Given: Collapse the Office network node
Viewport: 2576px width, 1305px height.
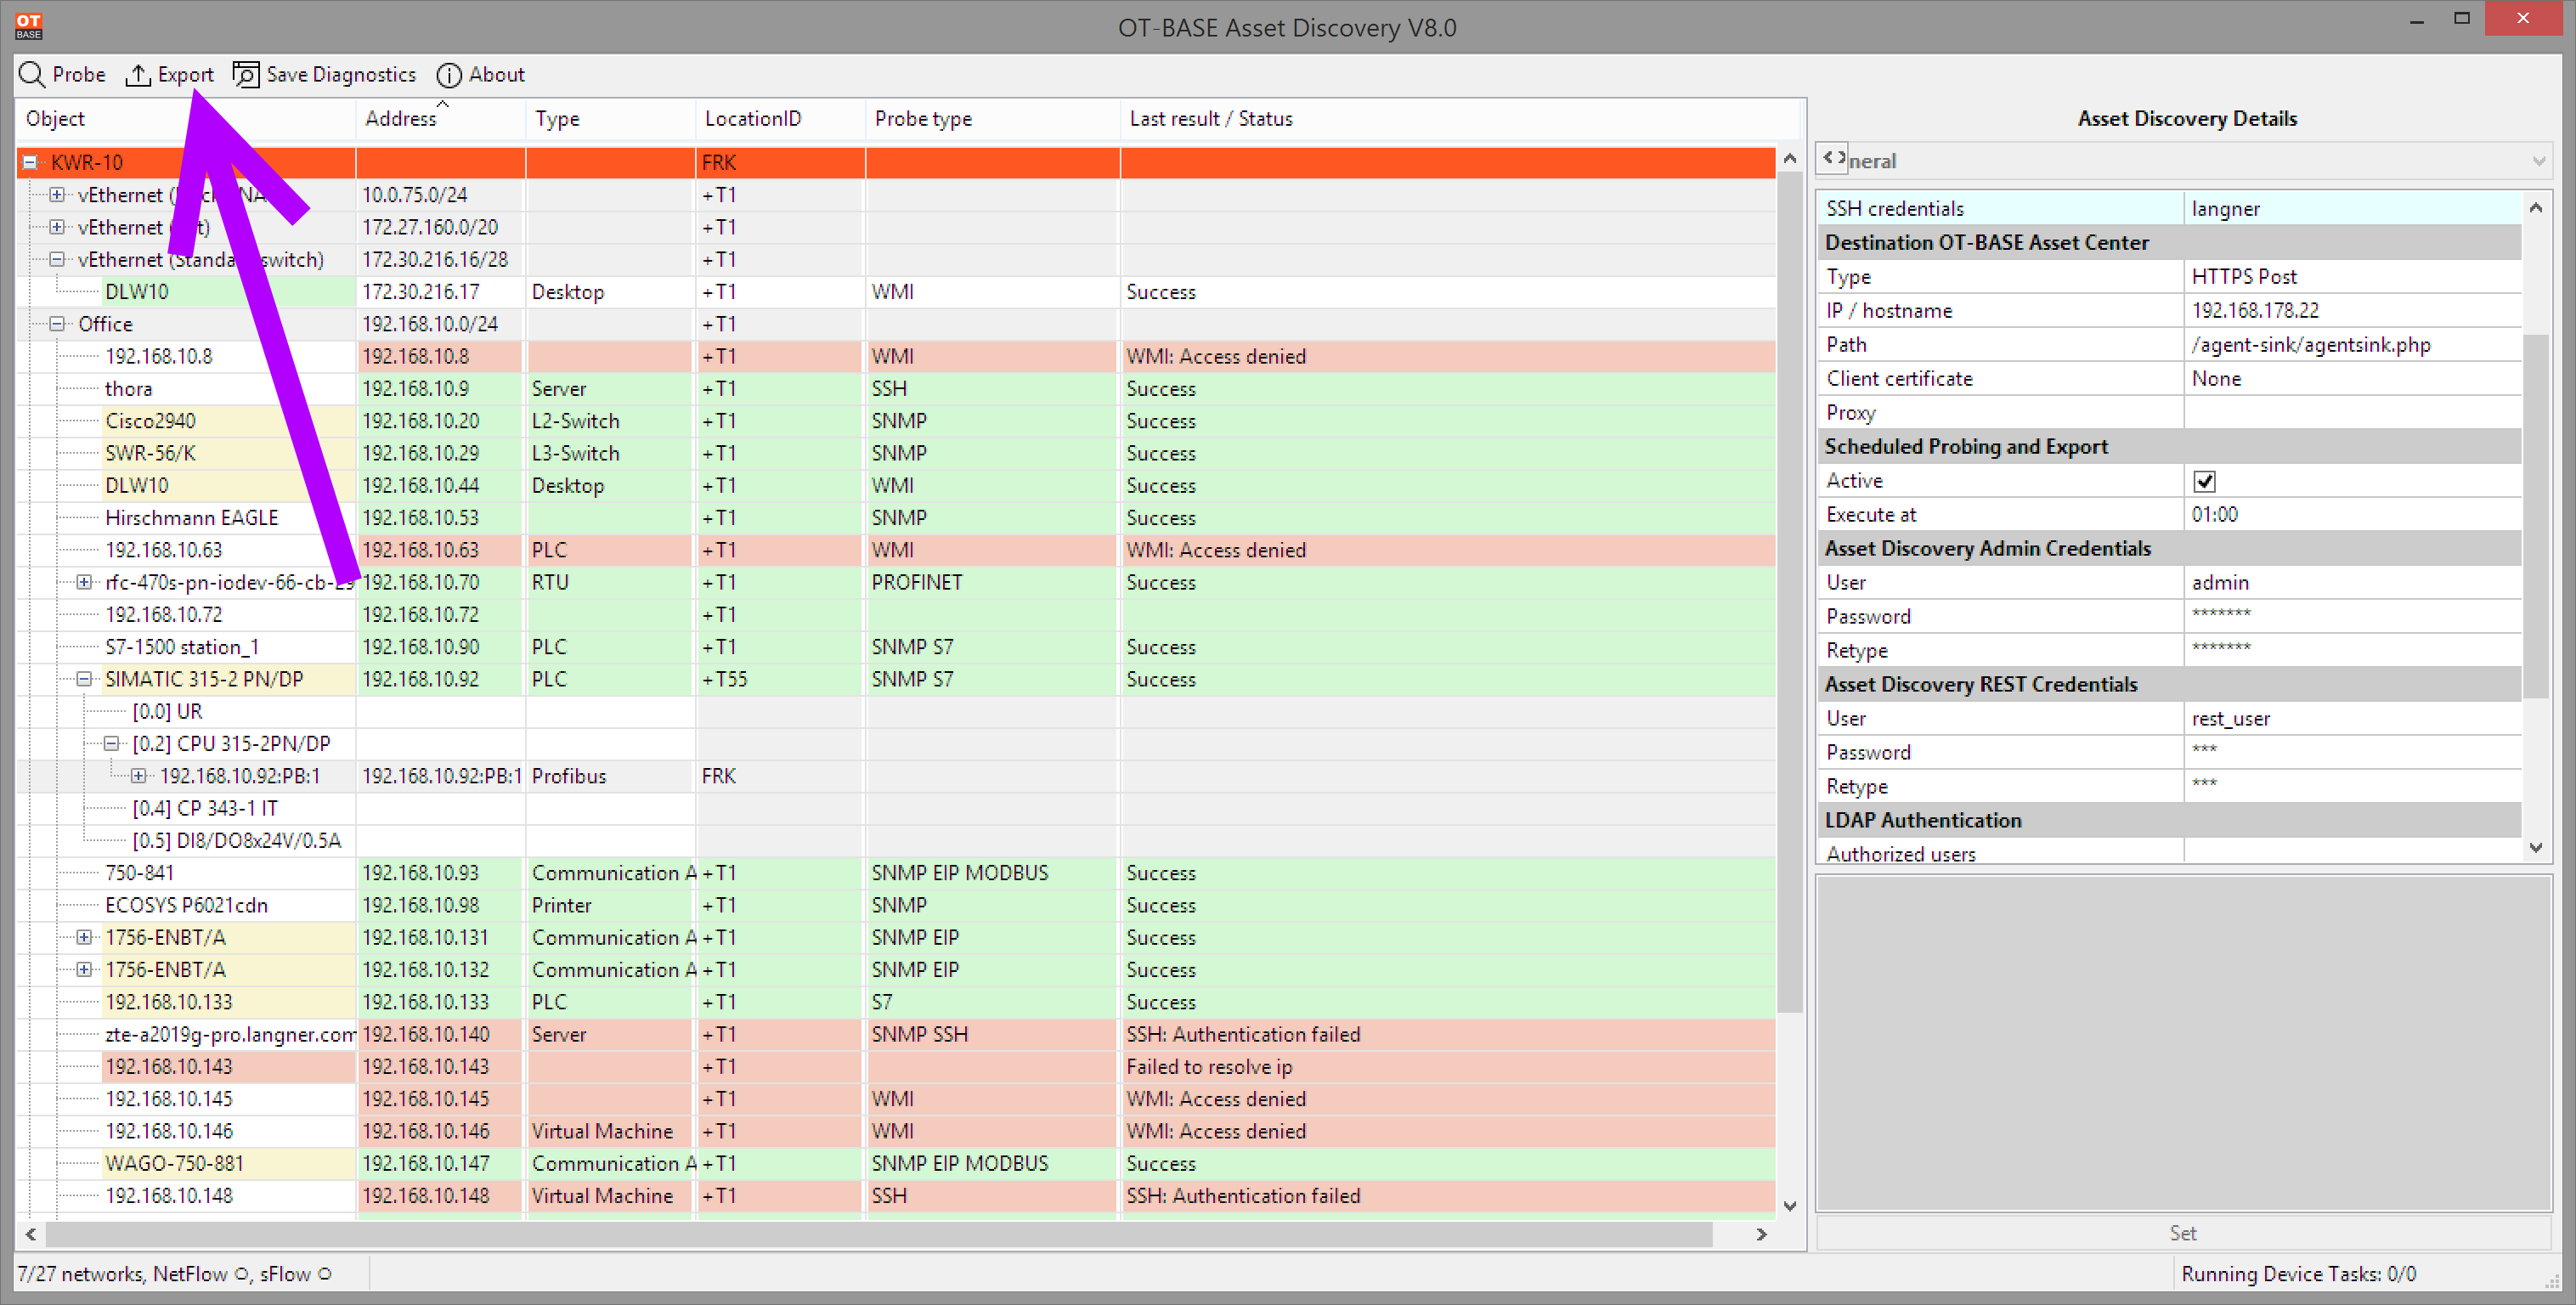Looking at the screenshot, I should pyautogui.click(x=57, y=324).
